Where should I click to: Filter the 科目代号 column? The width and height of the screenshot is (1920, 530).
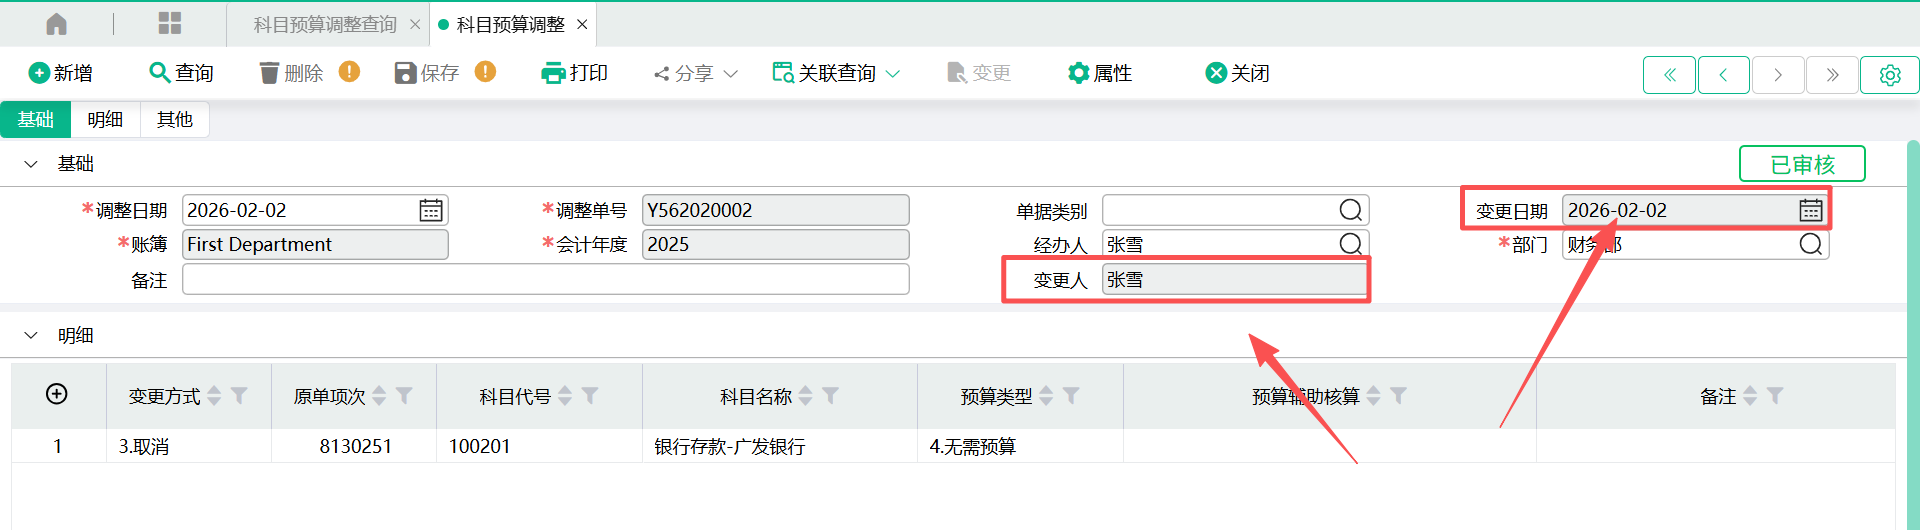(590, 396)
